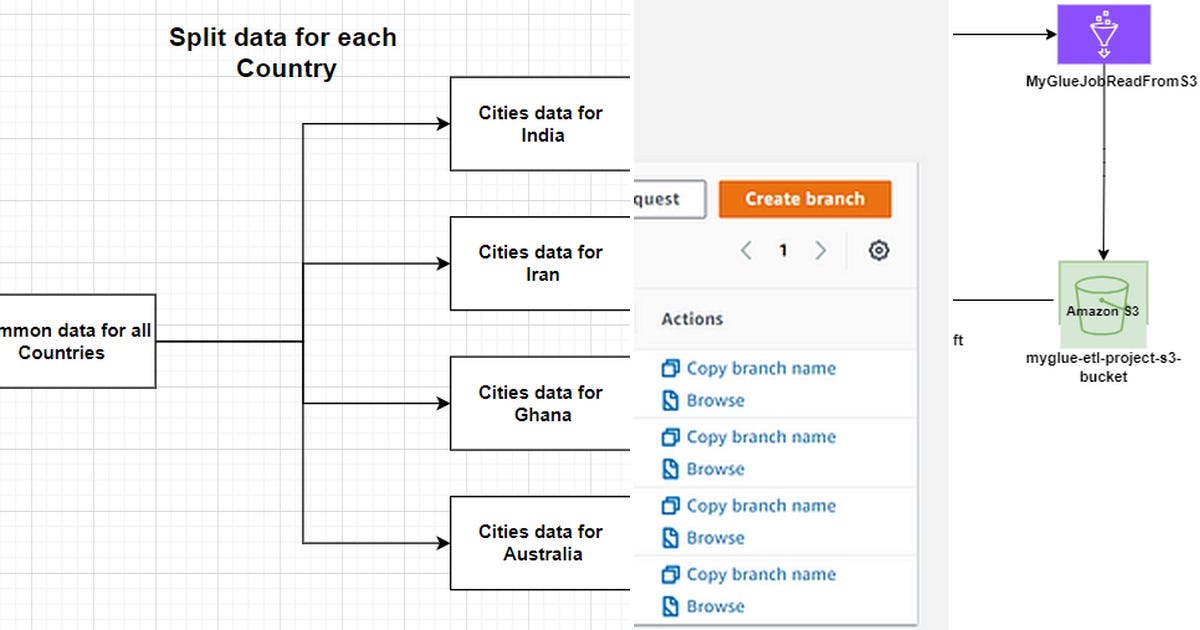The height and width of the screenshot is (630, 1200).
Task: Click the copy icon beside the first Copy branch name
Action: point(670,368)
